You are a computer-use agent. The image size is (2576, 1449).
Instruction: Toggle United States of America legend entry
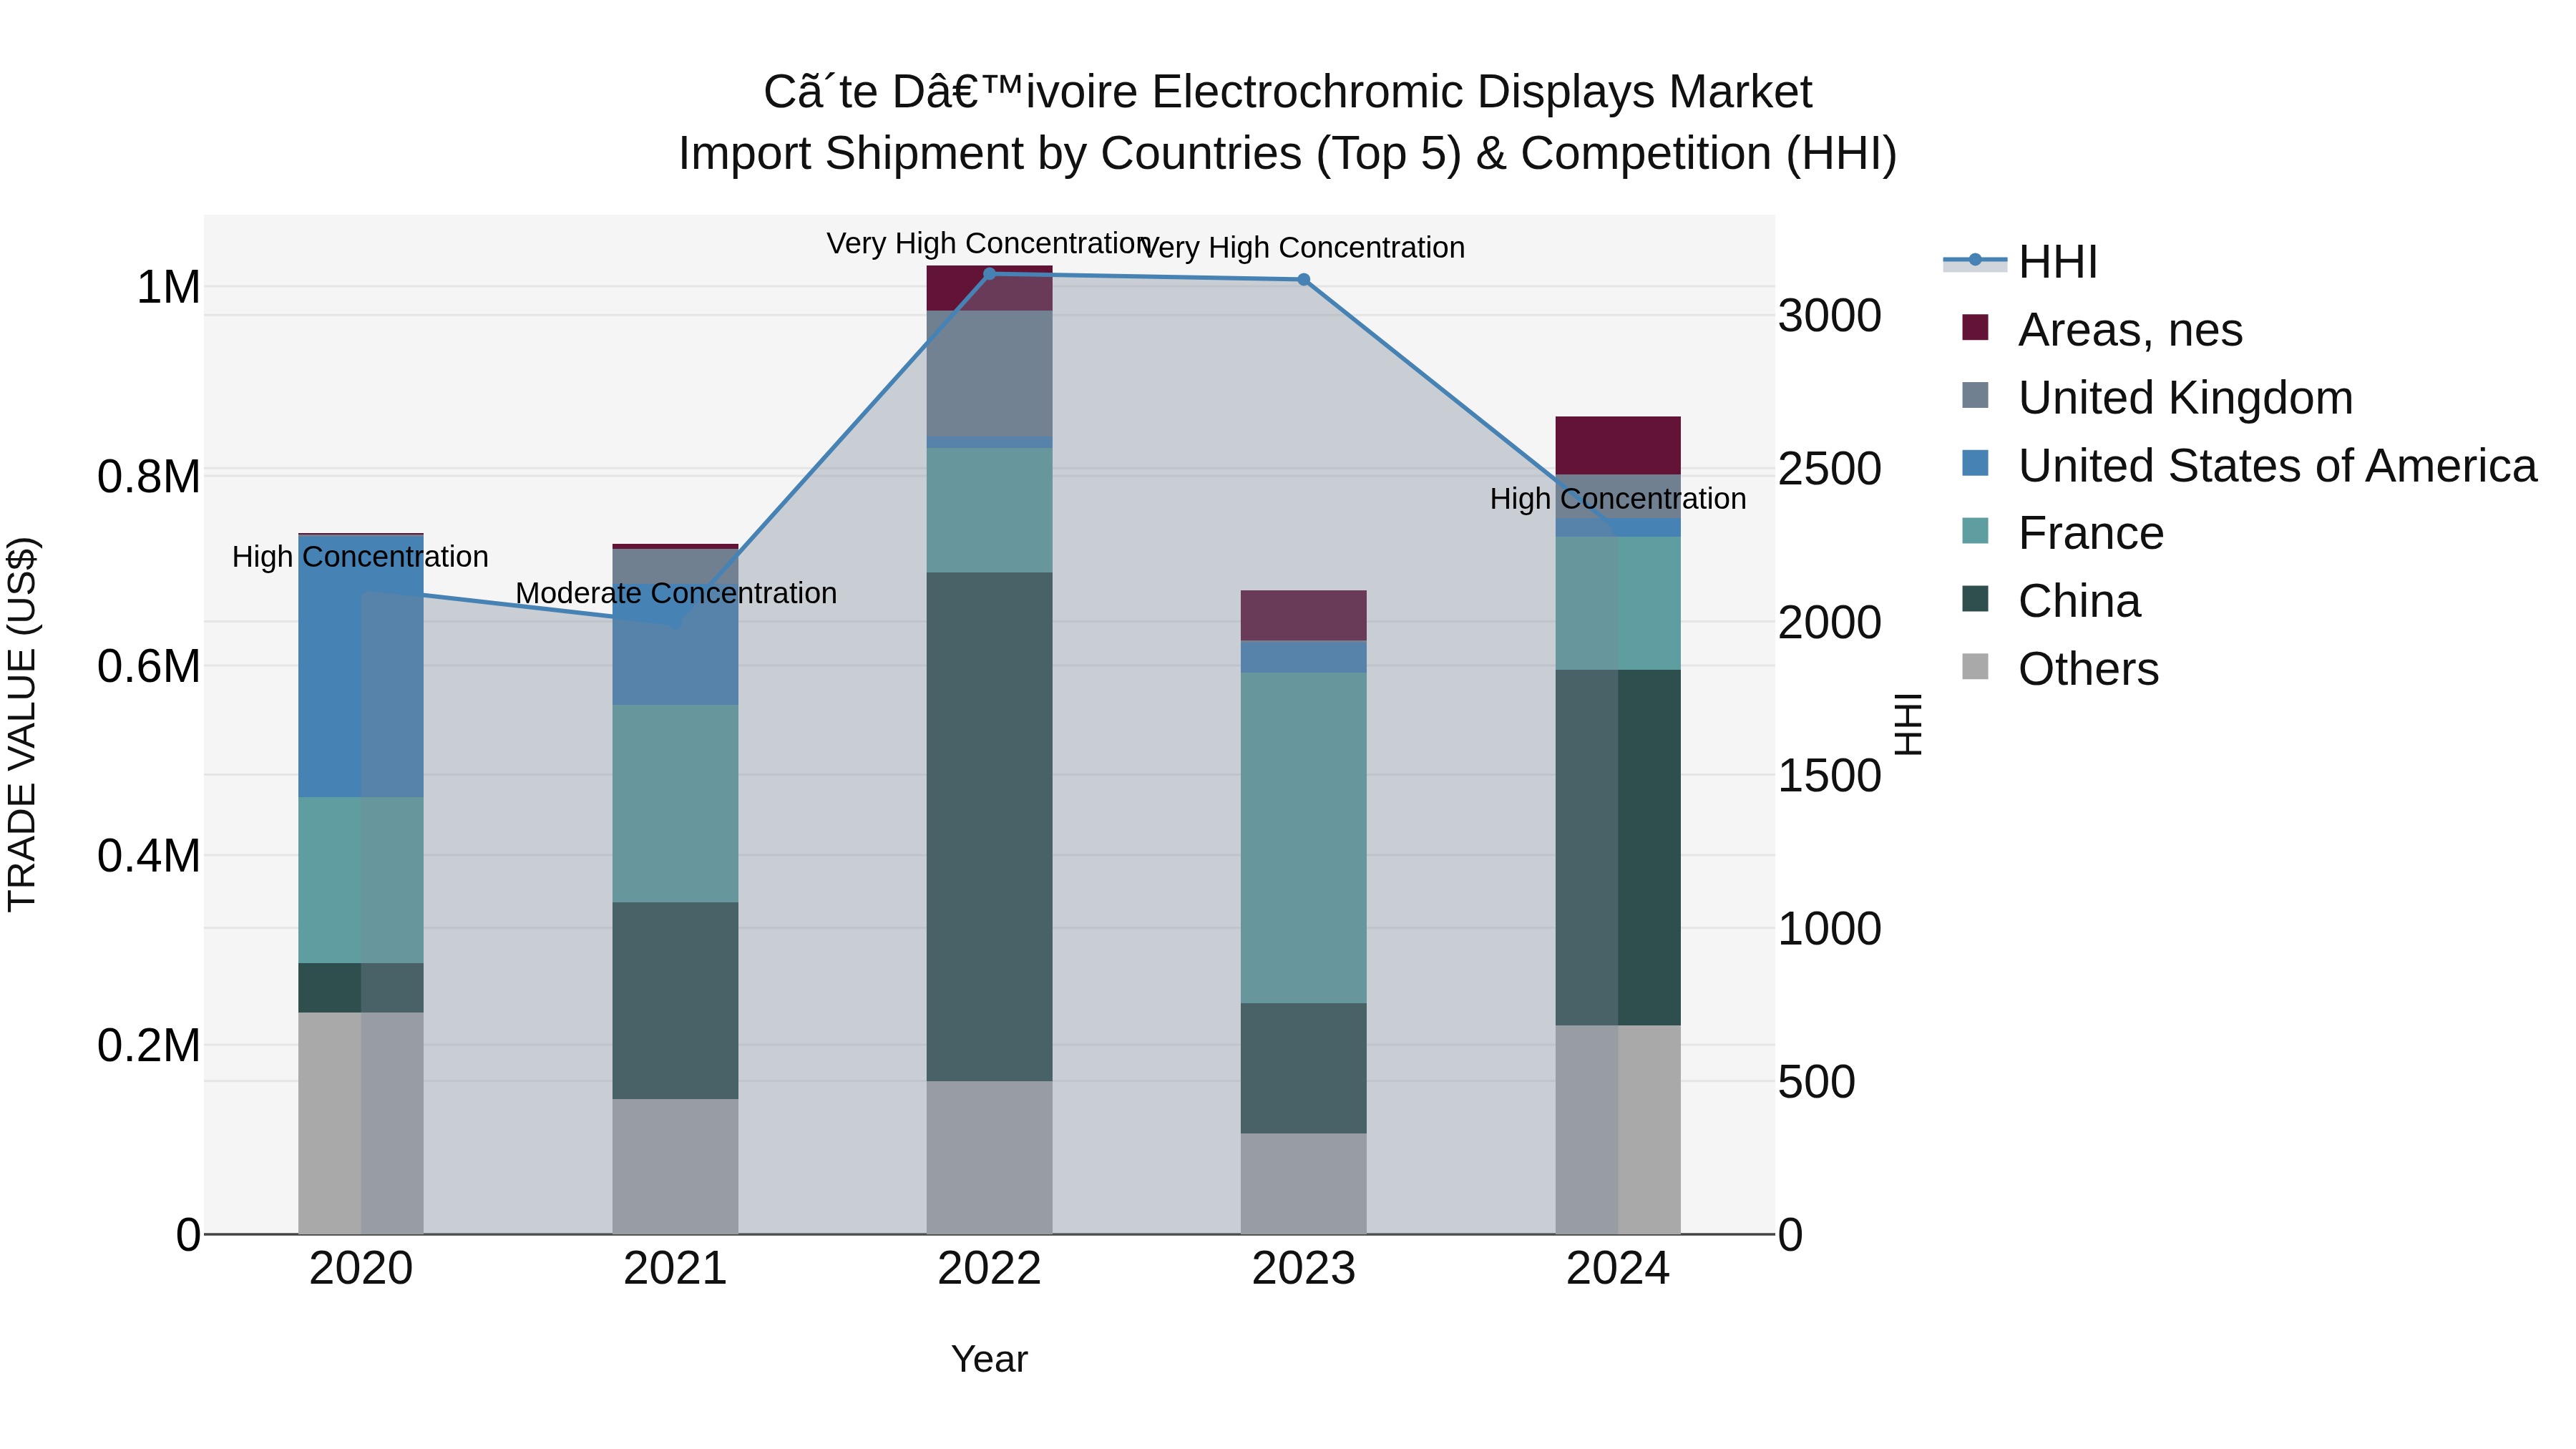tap(2249, 465)
